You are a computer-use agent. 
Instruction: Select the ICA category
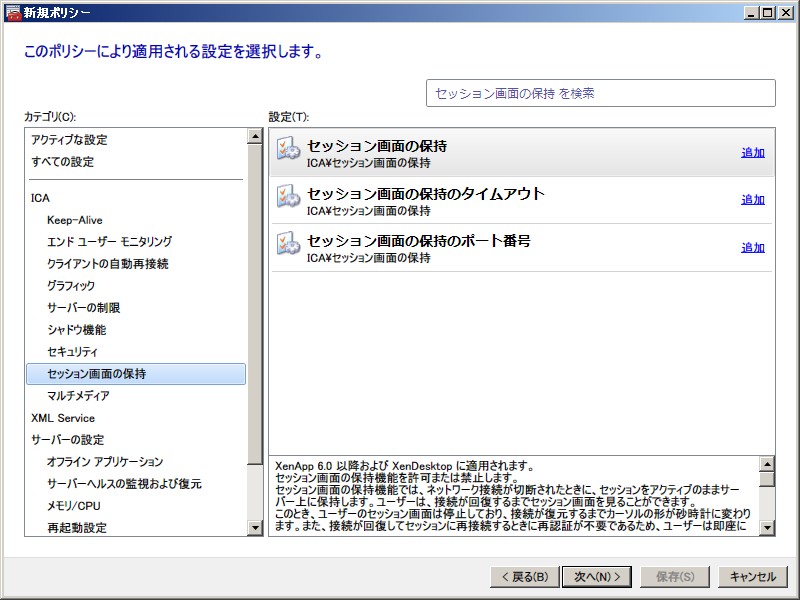(40, 198)
